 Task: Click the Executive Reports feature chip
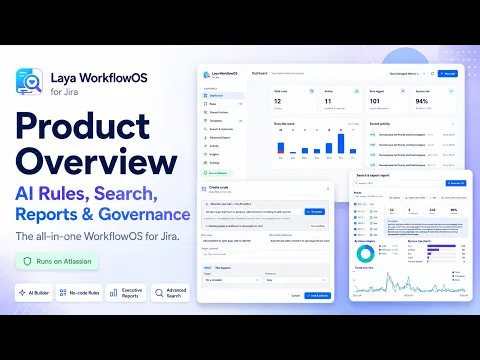tap(126, 293)
